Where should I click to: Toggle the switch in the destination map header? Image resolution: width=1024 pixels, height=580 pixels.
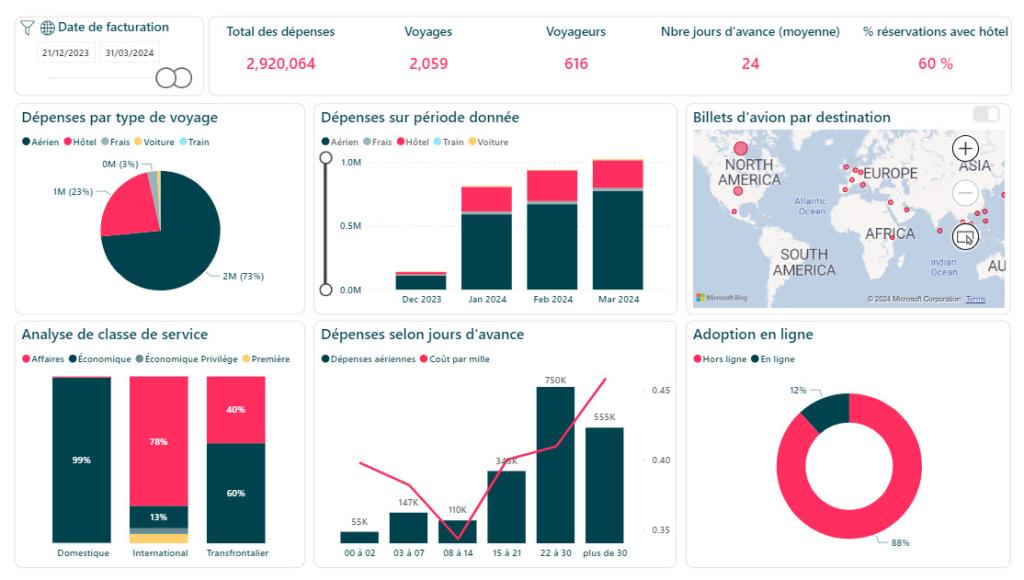tap(985, 115)
